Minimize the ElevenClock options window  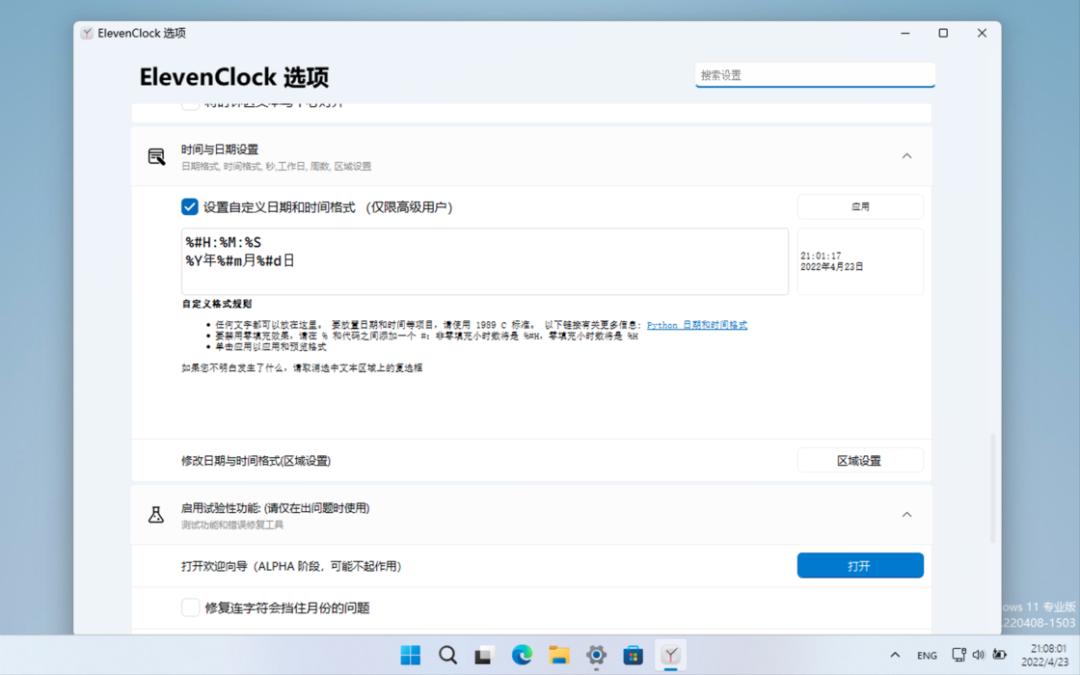pos(905,33)
